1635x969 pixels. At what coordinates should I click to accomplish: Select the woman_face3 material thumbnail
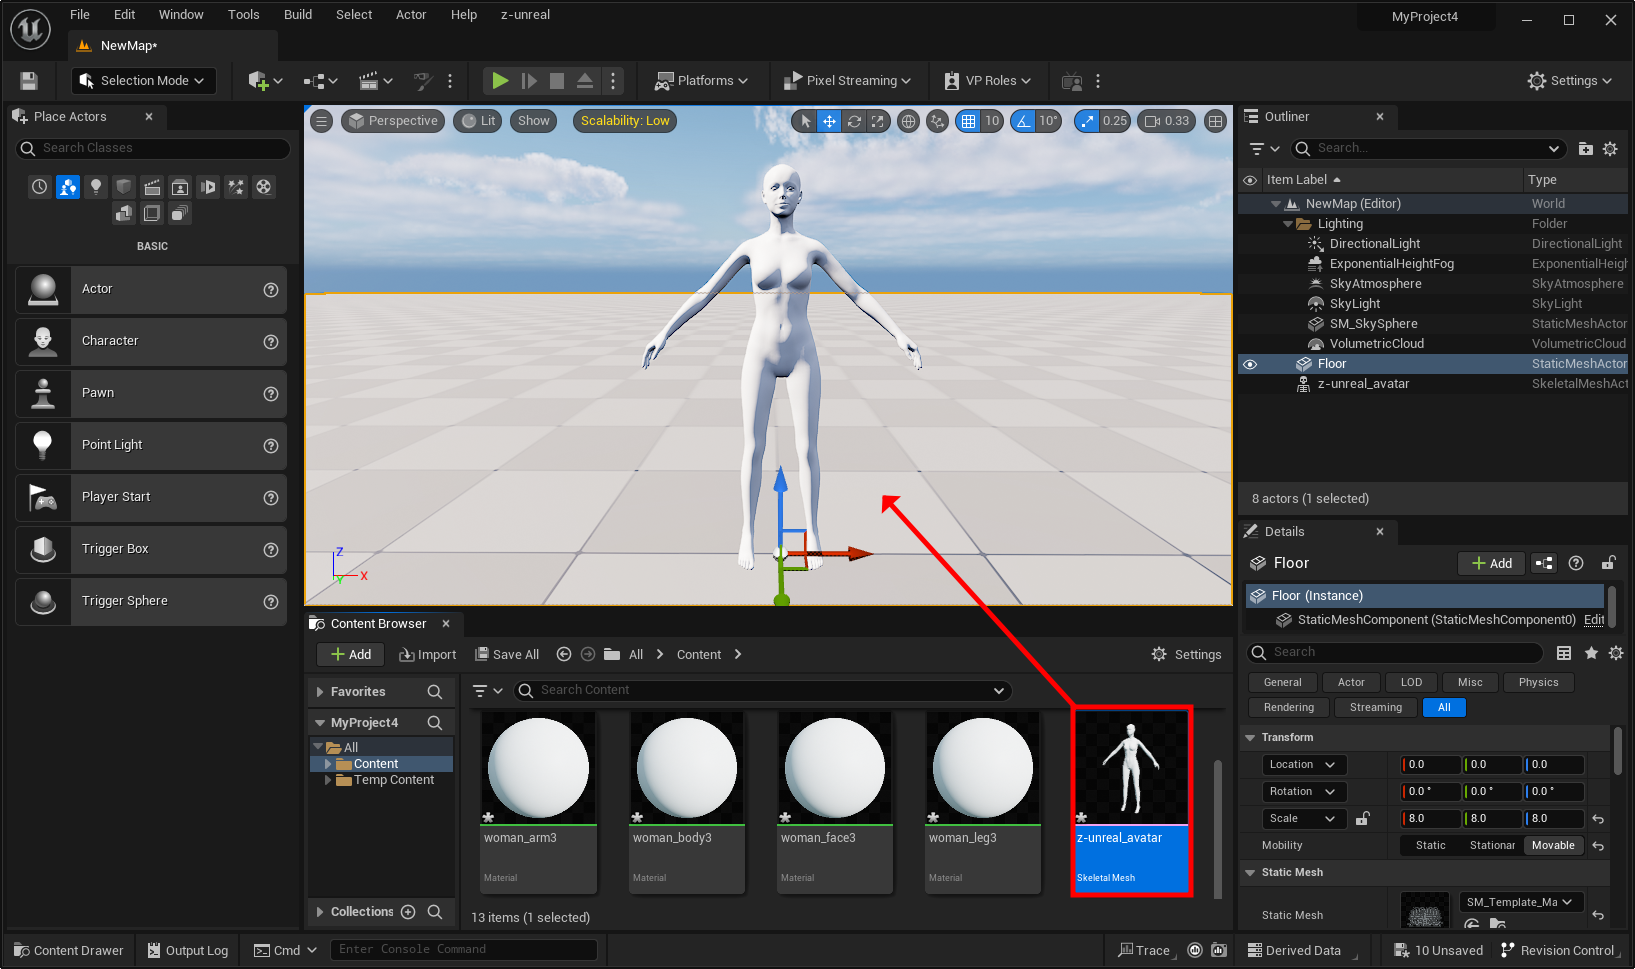coord(835,768)
